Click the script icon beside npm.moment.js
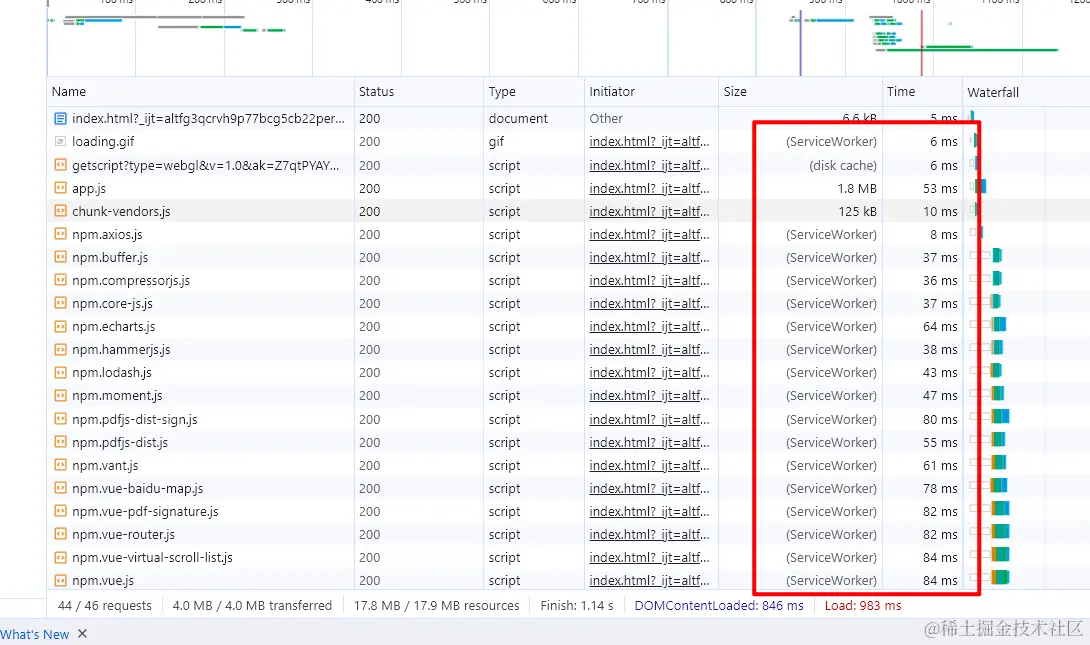The height and width of the screenshot is (645, 1090). tap(60, 395)
